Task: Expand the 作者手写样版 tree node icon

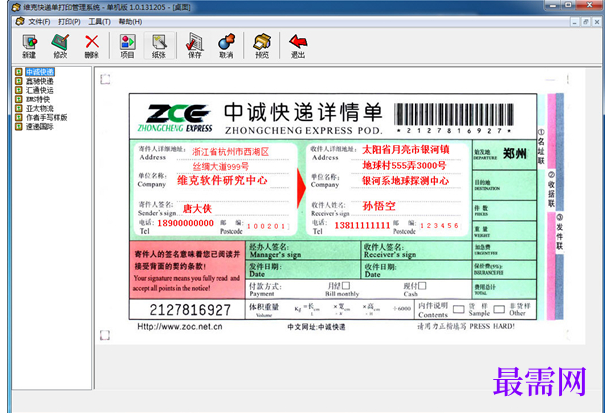Action: (19, 117)
